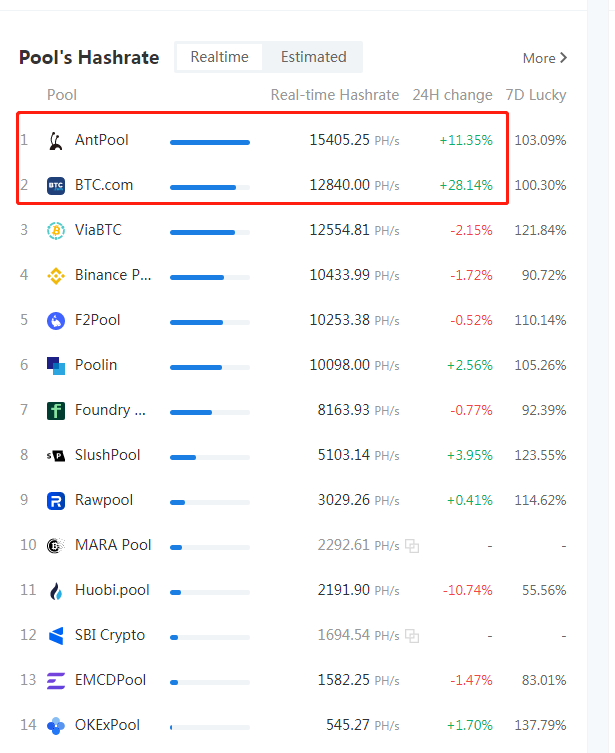Click the 137.79% lucky value for OKExPool
The width and height of the screenshot is (615, 753).
coord(541,725)
